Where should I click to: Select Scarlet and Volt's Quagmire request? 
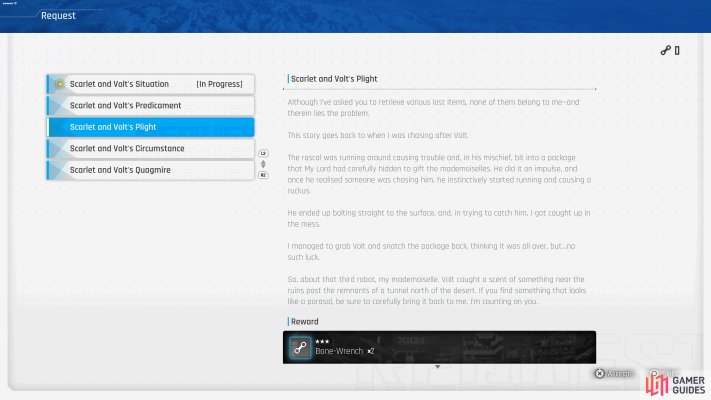tap(151, 170)
